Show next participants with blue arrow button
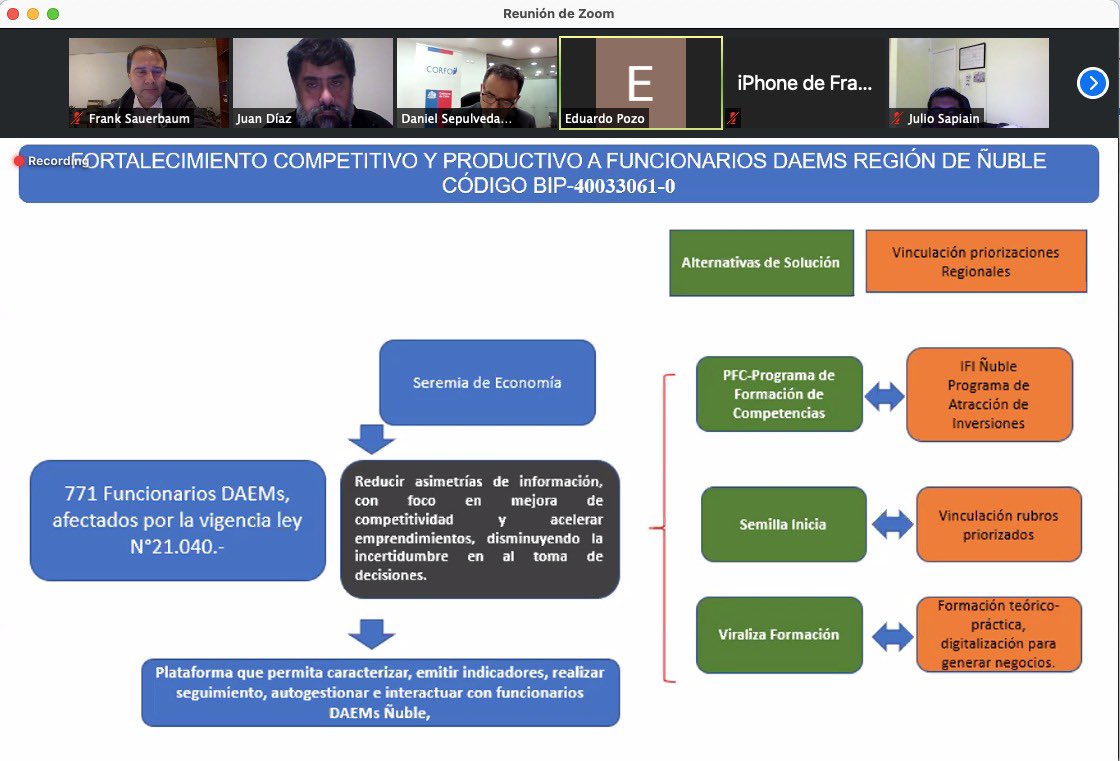 pyautogui.click(x=1092, y=83)
